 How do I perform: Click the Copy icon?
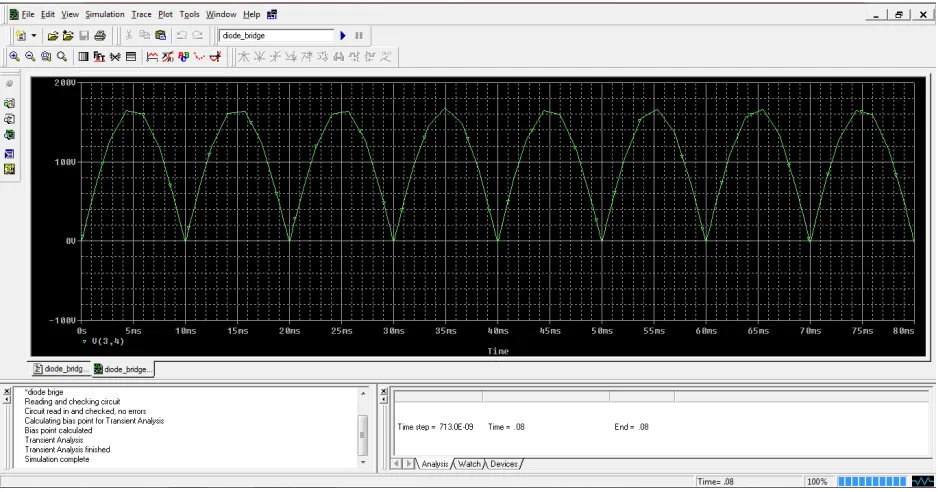(x=144, y=35)
